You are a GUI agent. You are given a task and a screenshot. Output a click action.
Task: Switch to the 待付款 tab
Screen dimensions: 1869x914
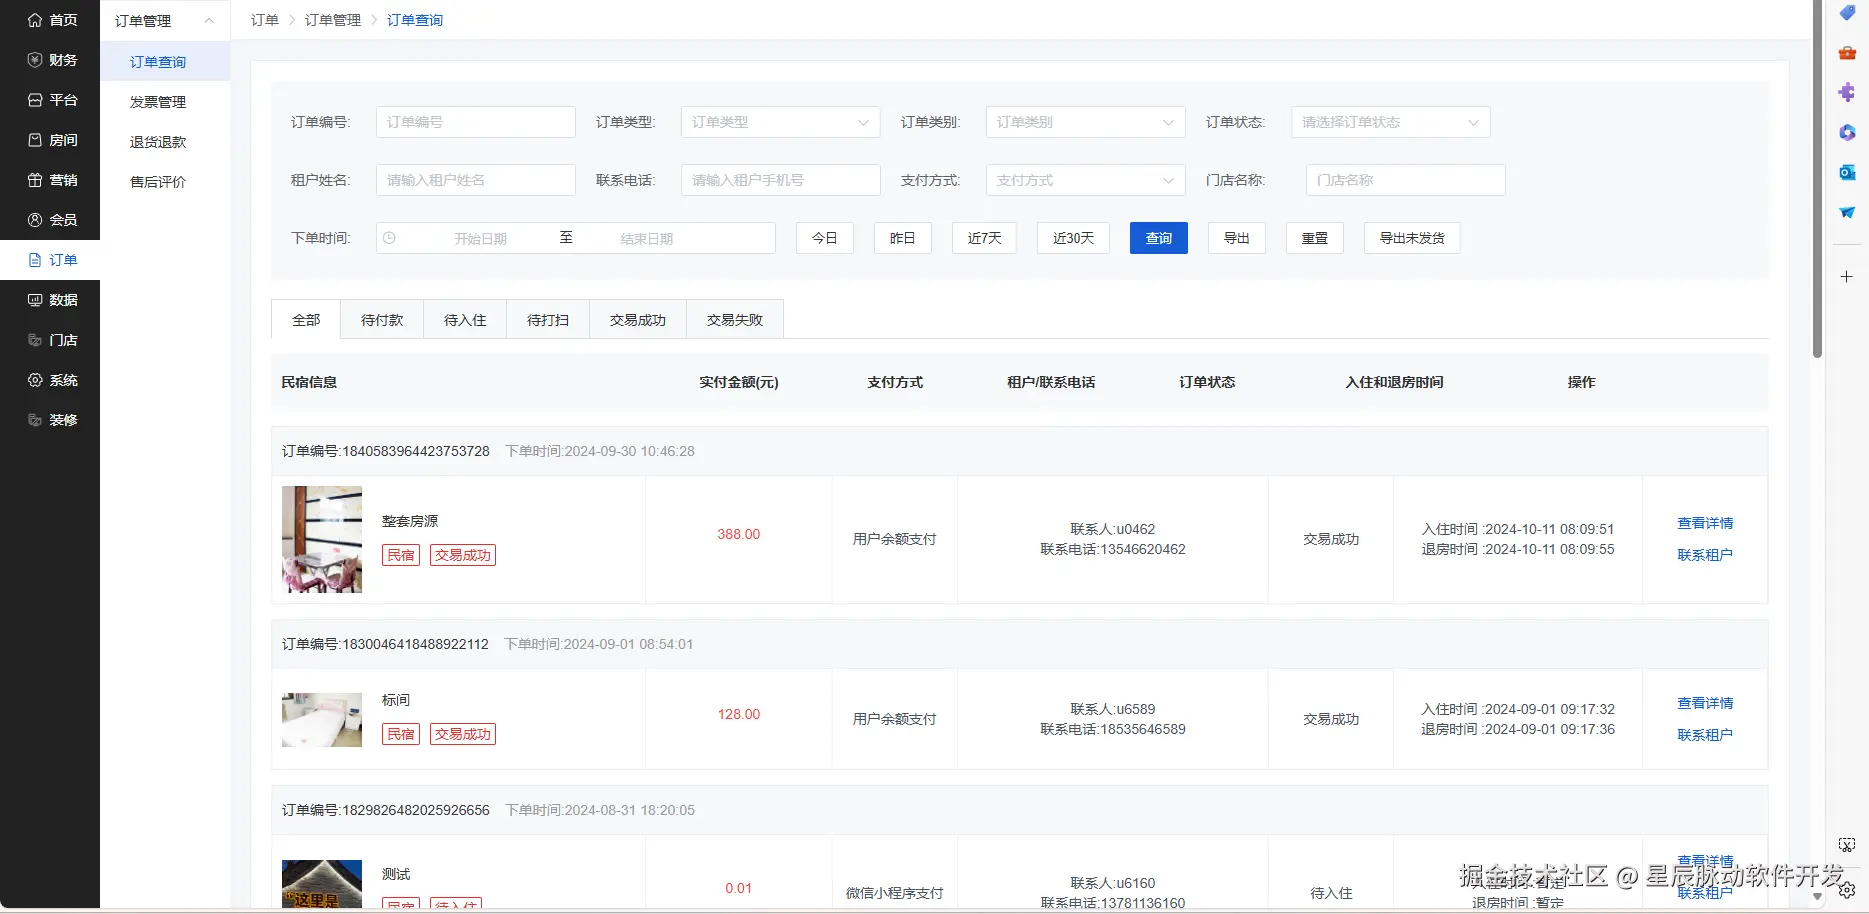(x=382, y=320)
